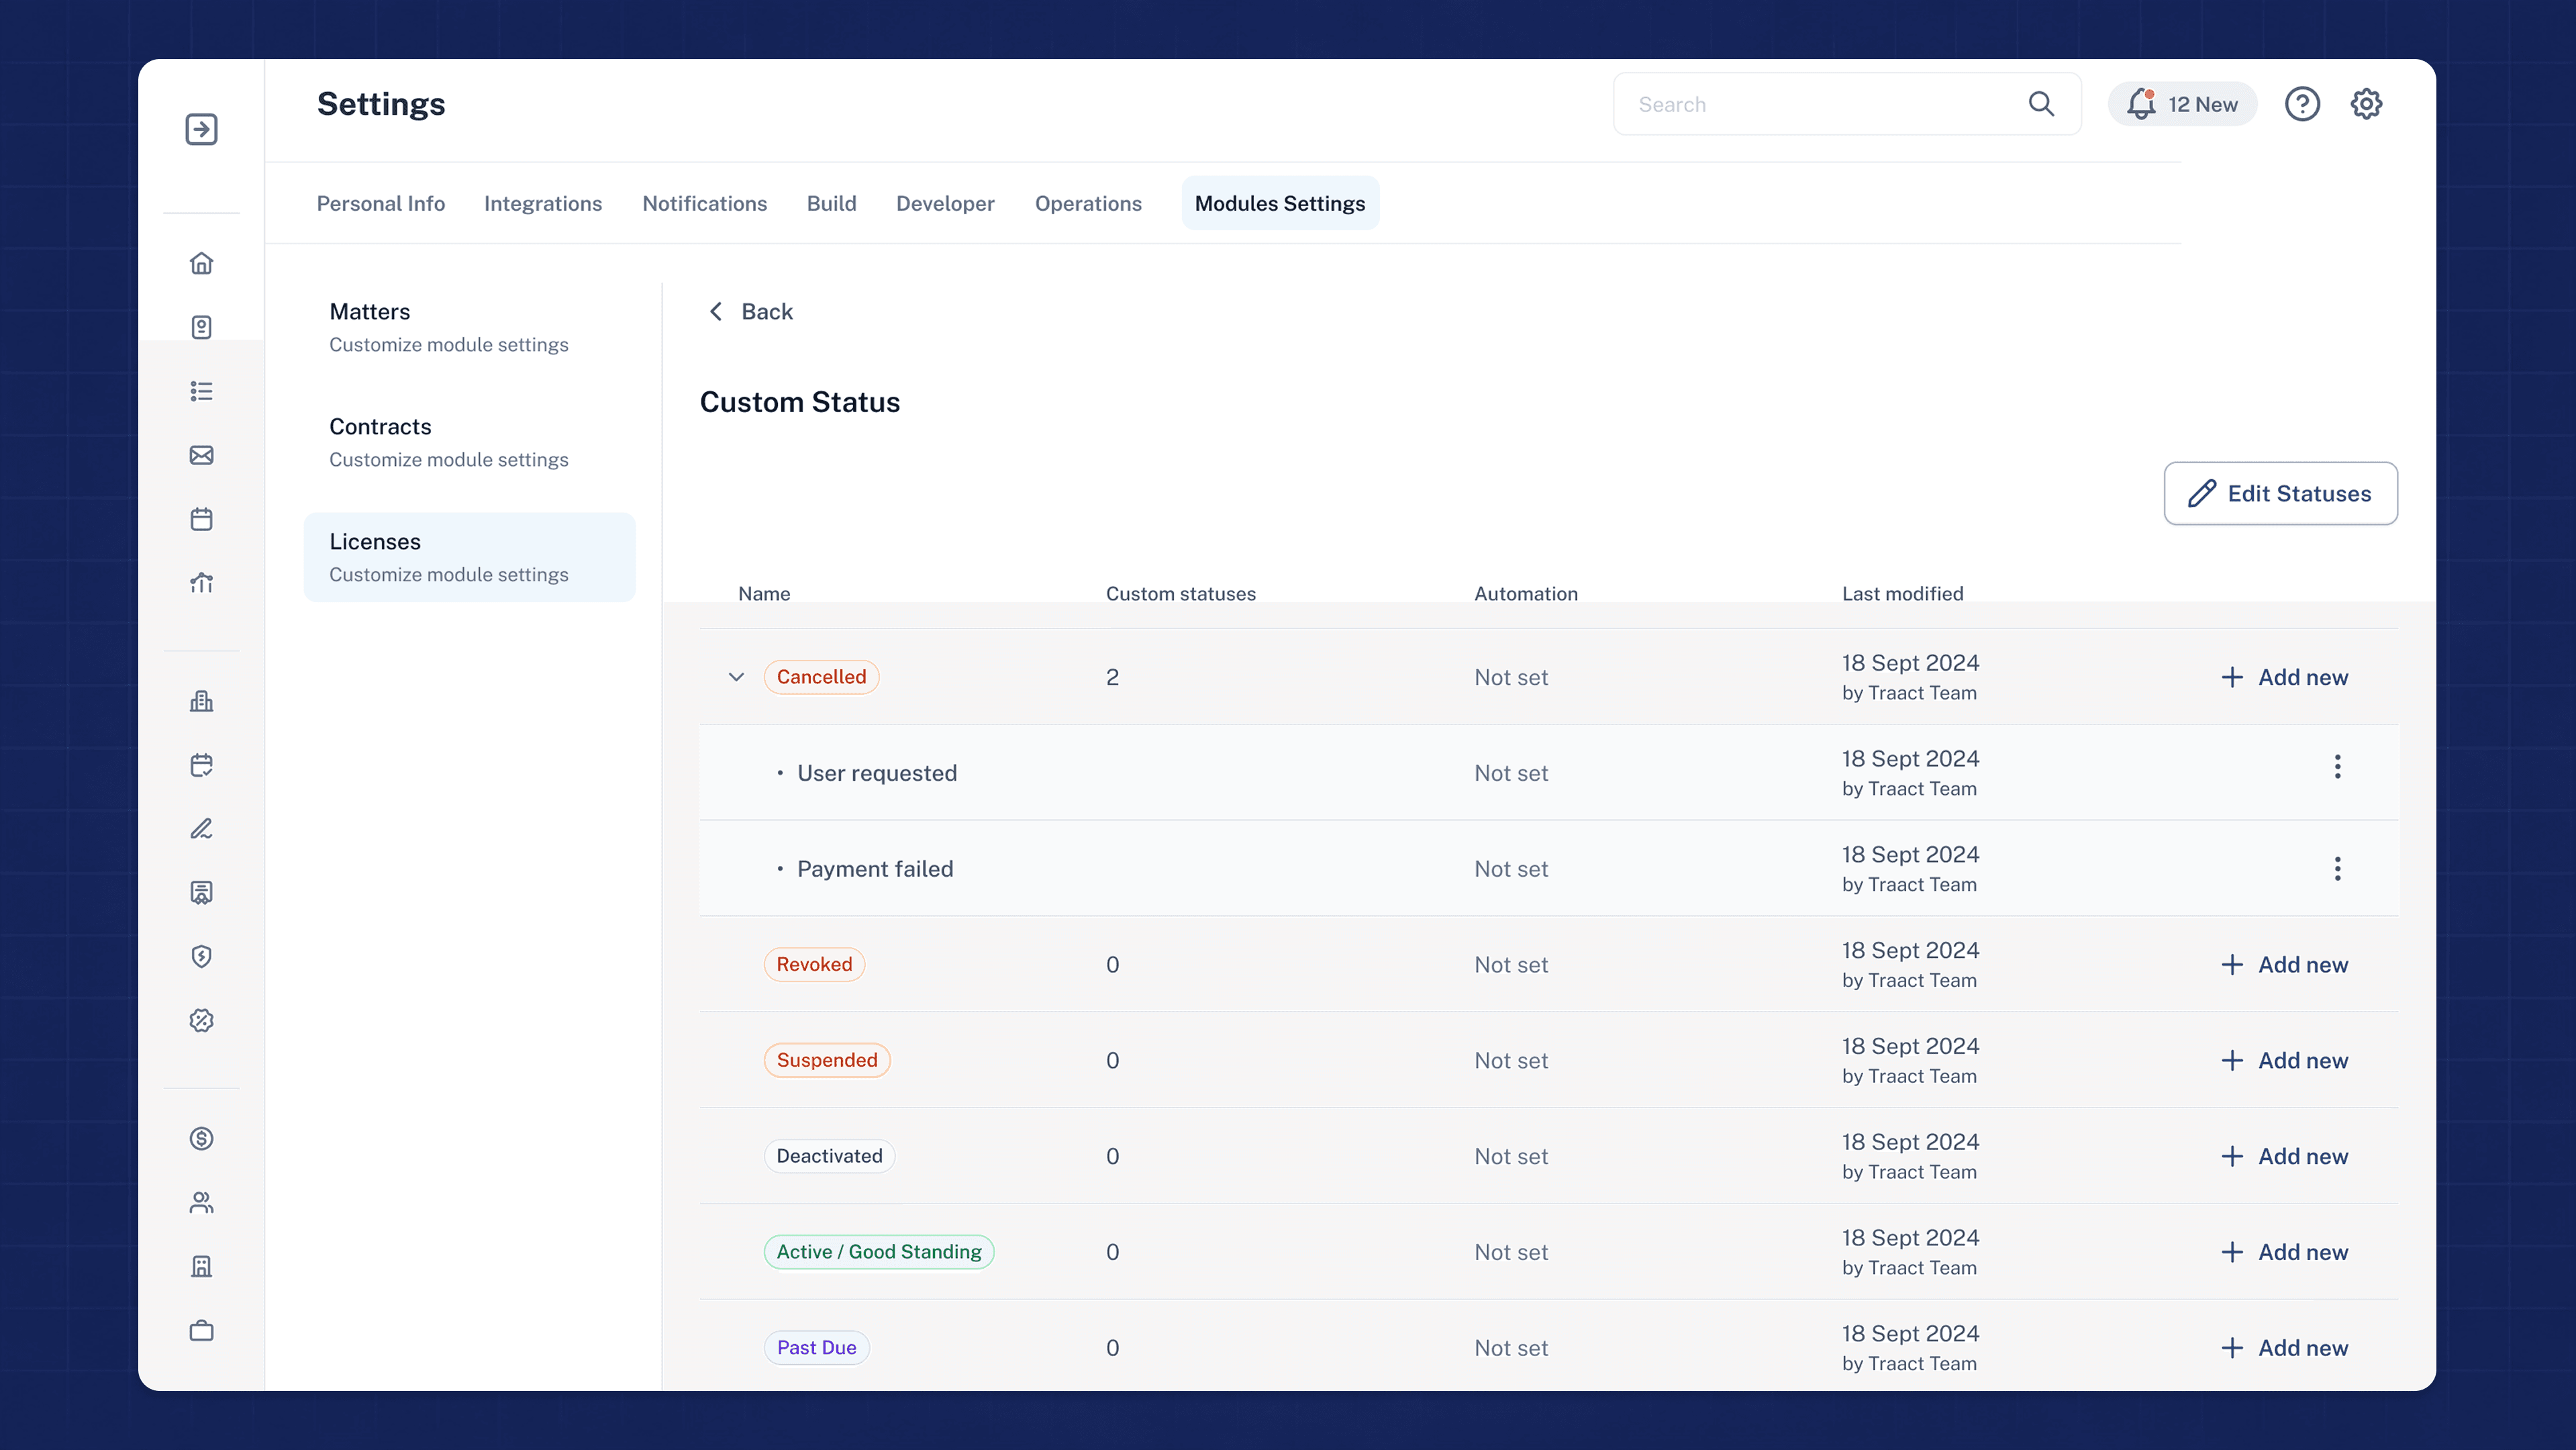Switch to Developer tab
Screen dimensions: 2576x1450
[x=945, y=203]
